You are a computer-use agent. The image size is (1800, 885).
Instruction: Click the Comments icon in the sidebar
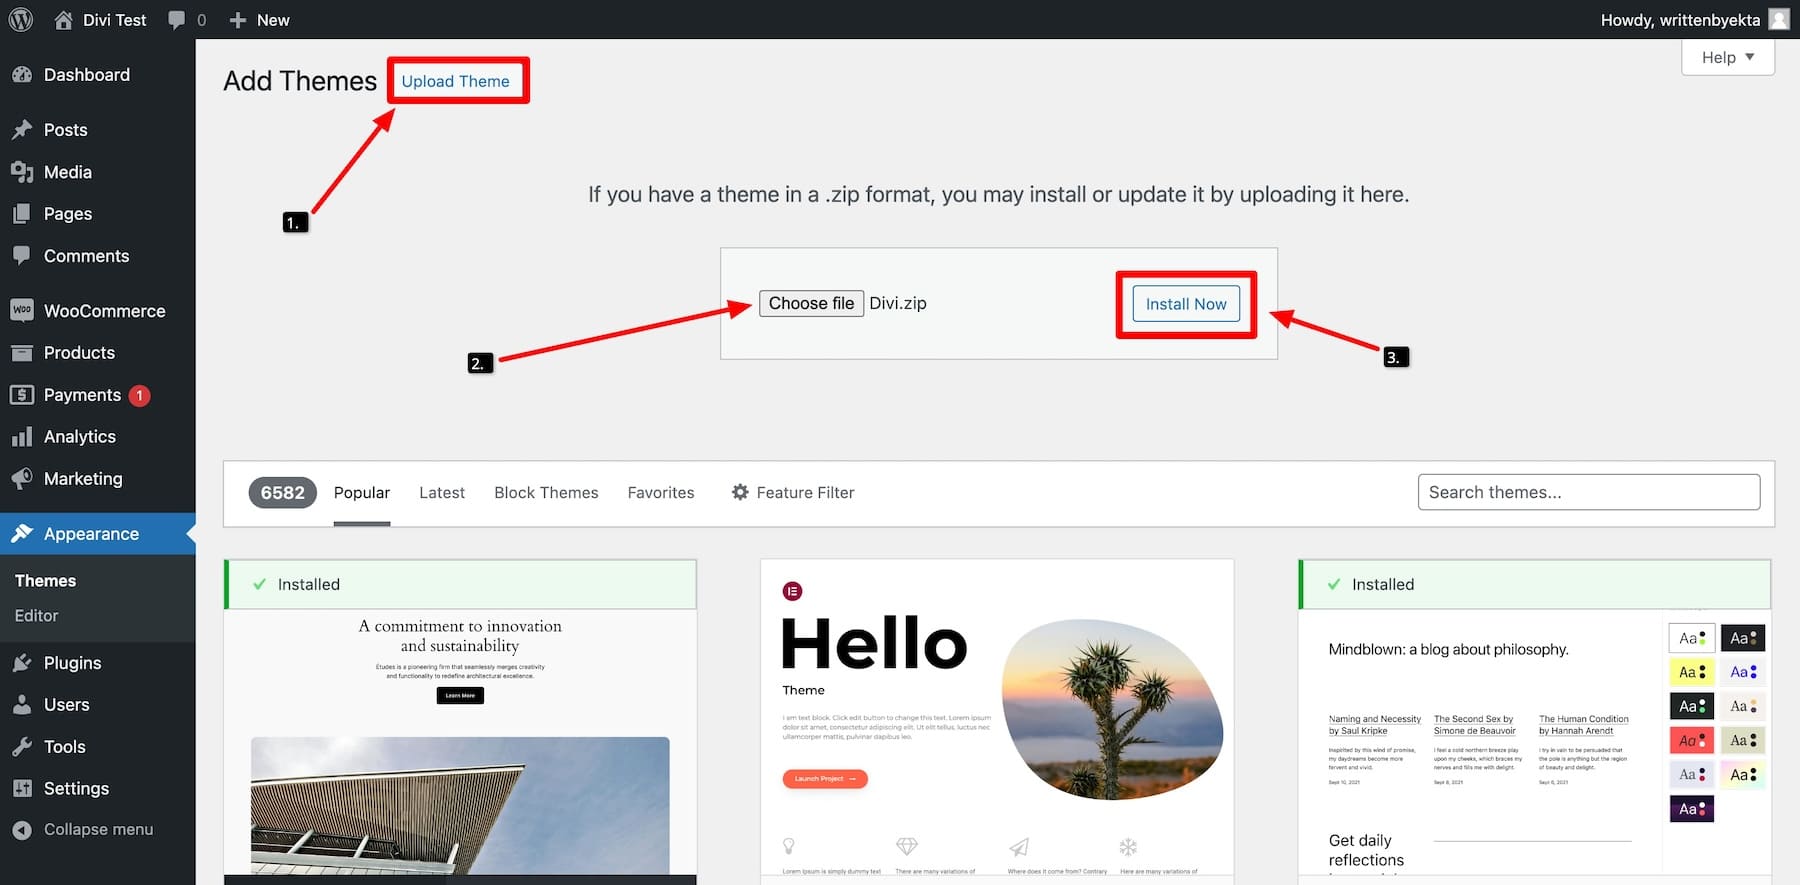click(x=22, y=255)
